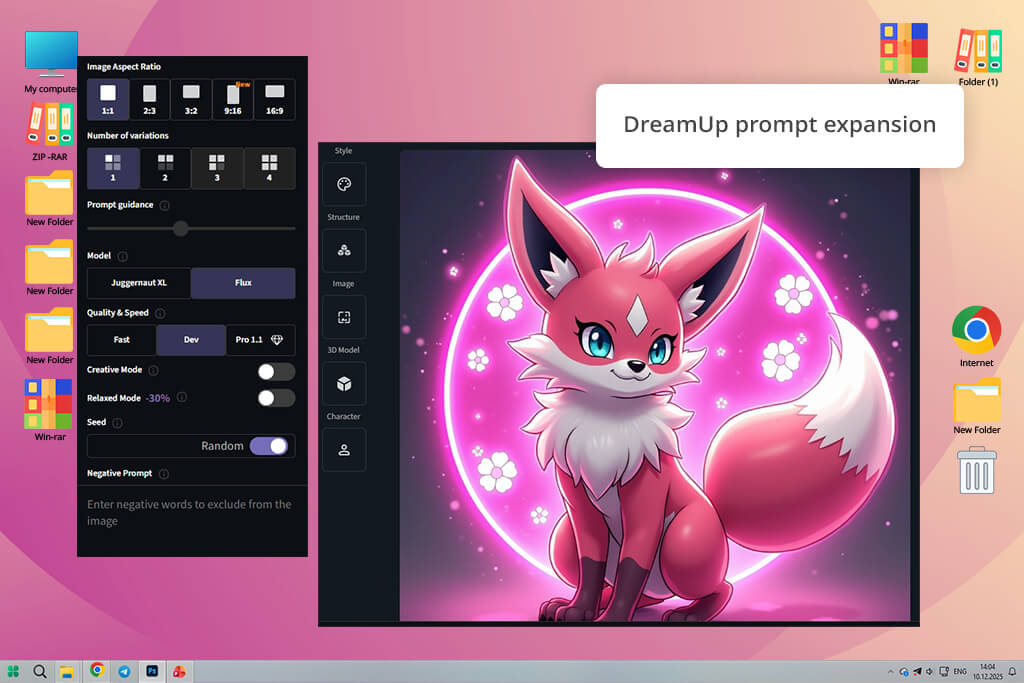Set Quality & Speed to Pro 1.1
The width and height of the screenshot is (1024, 683).
point(261,340)
